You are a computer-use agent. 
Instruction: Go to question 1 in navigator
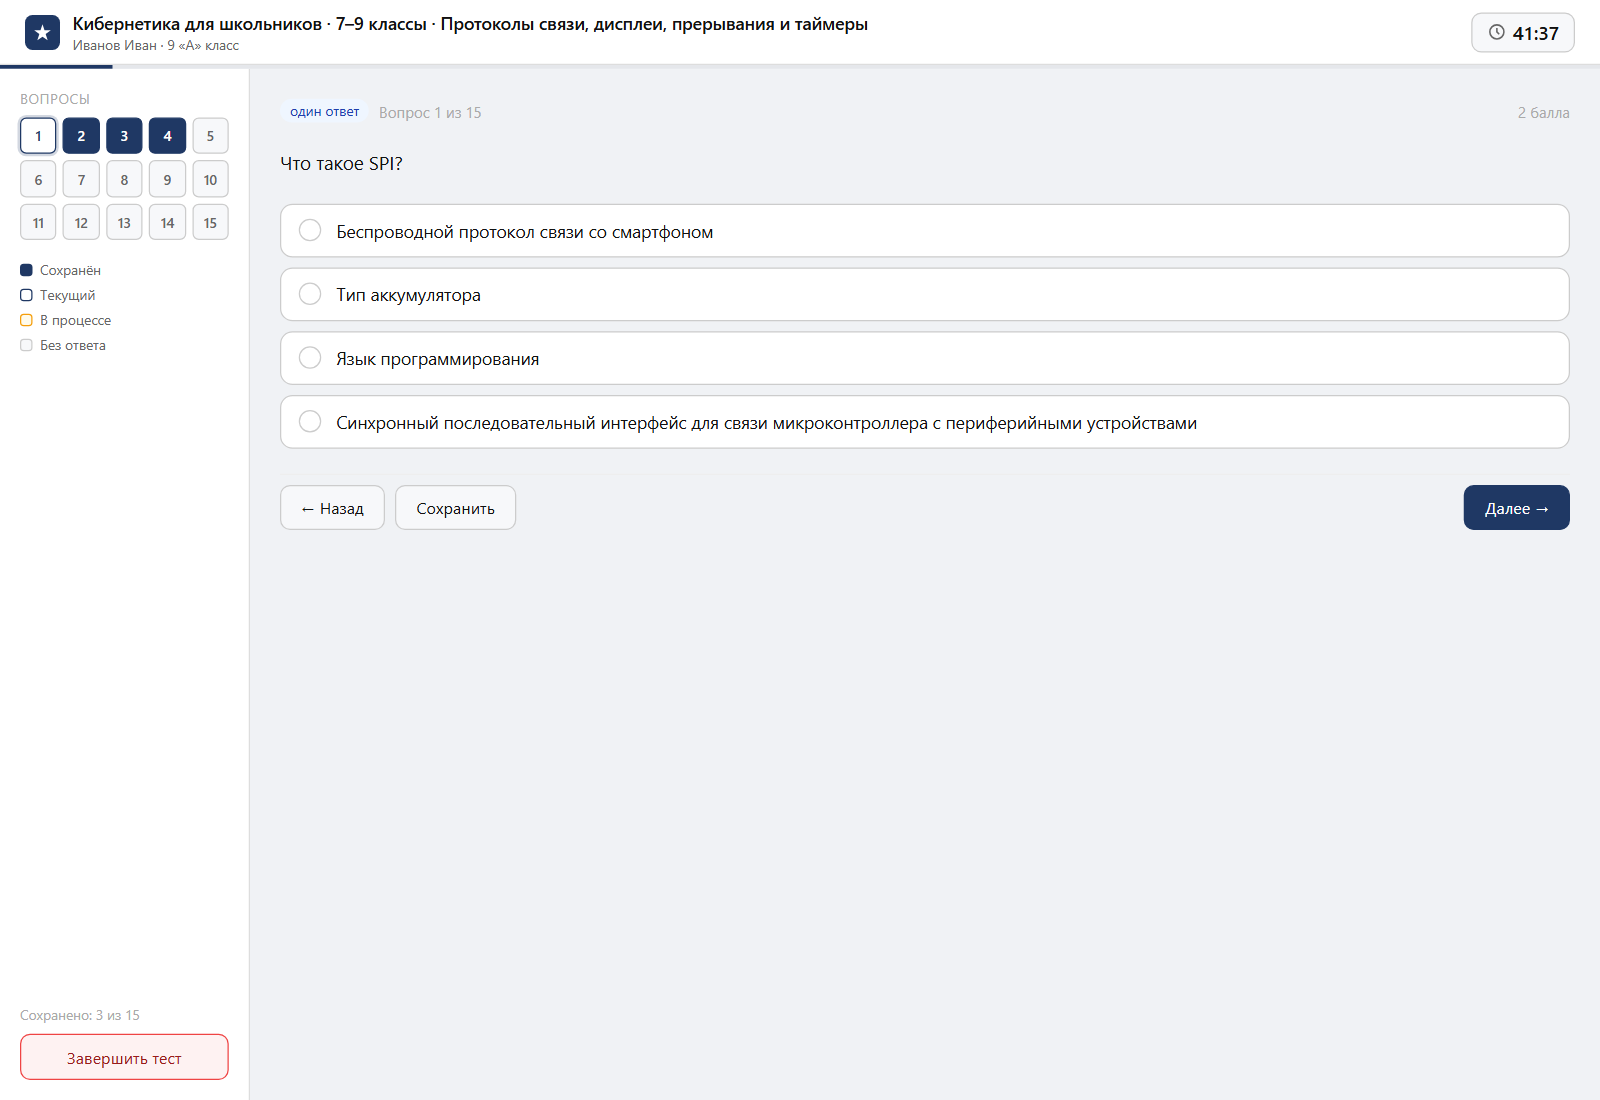[38, 136]
